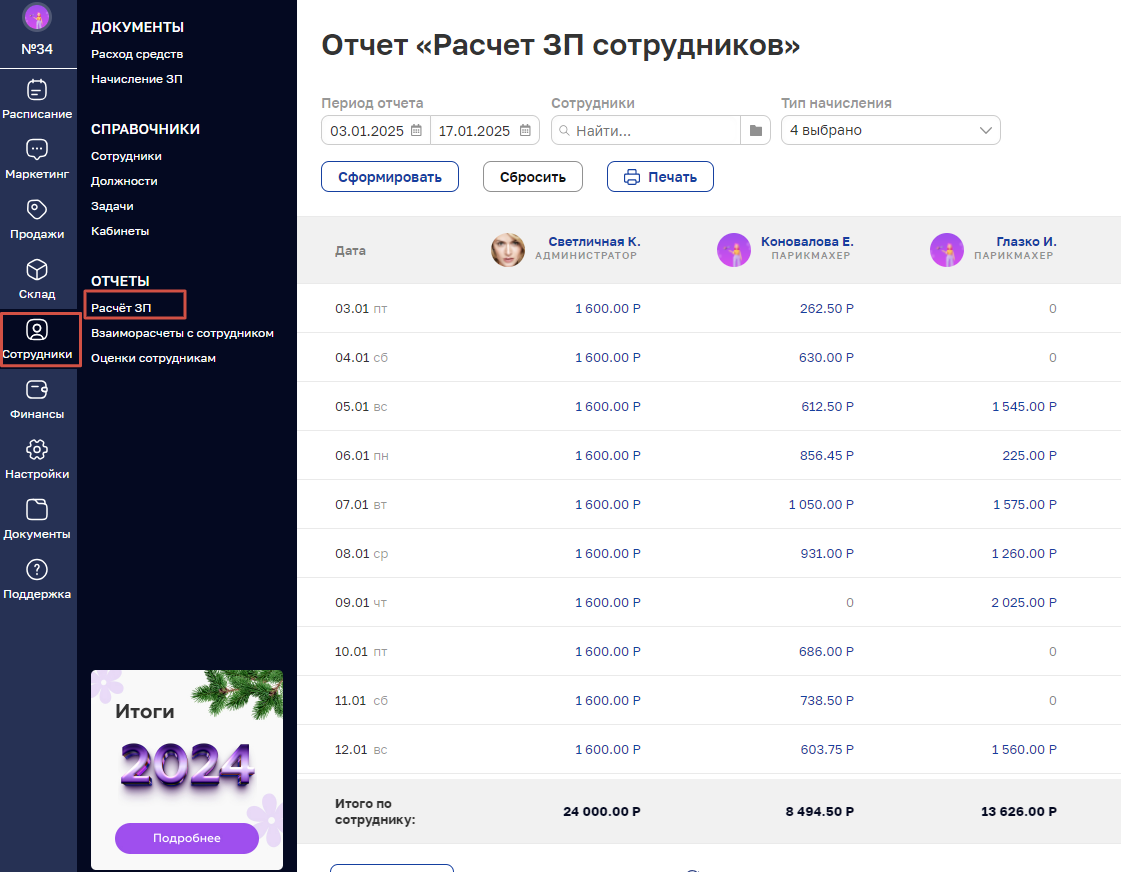Click 856.45 ₽ in the 06.01 row
Screen dimensions: 1121x872
(x=826, y=456)
